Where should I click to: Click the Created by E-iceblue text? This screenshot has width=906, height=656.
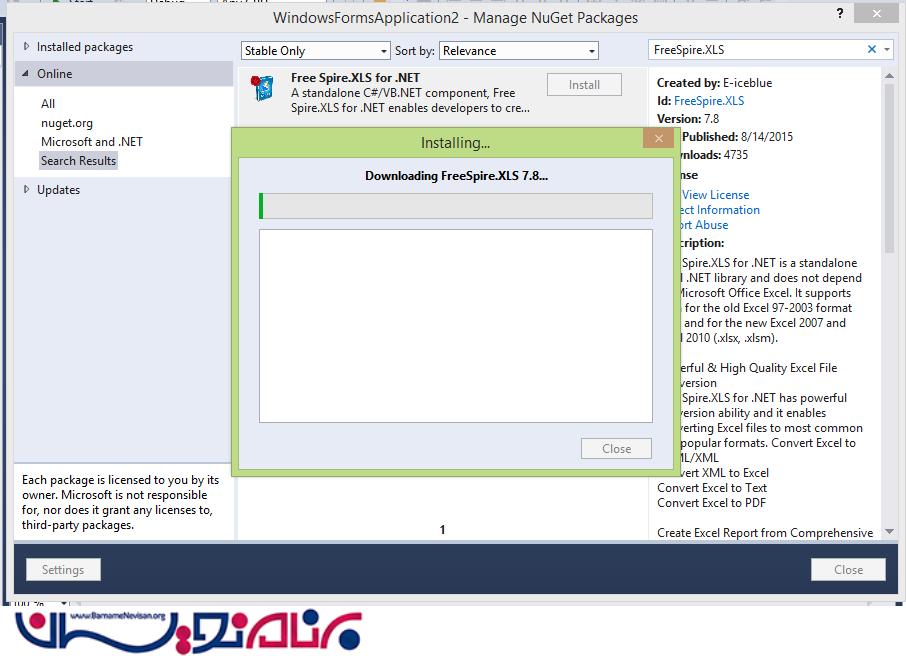[714, 83]
